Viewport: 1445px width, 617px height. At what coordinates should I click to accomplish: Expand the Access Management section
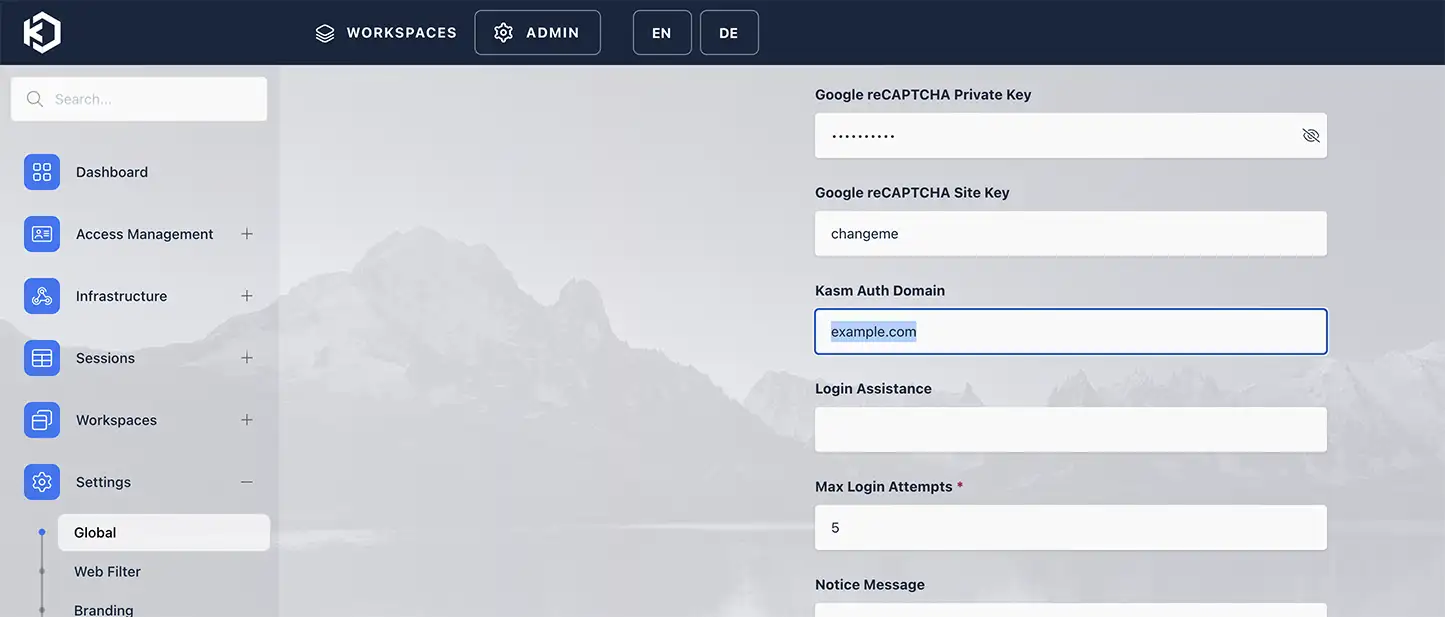(x=246, y=233)
